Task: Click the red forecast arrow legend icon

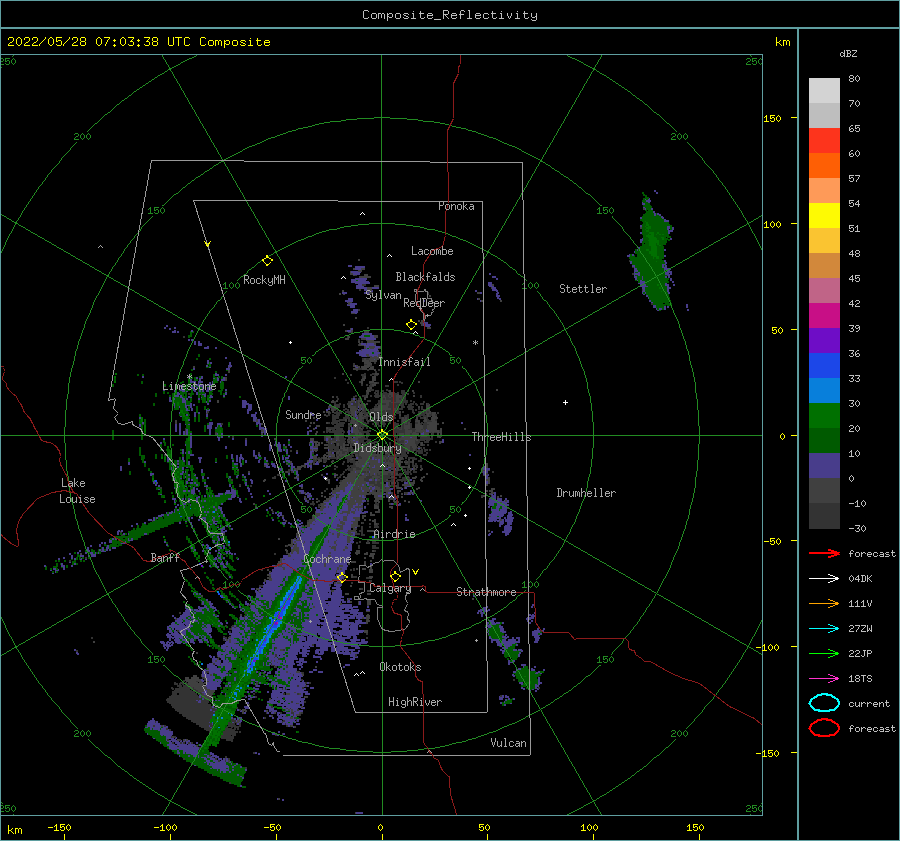Action: [x=824, y=553]
